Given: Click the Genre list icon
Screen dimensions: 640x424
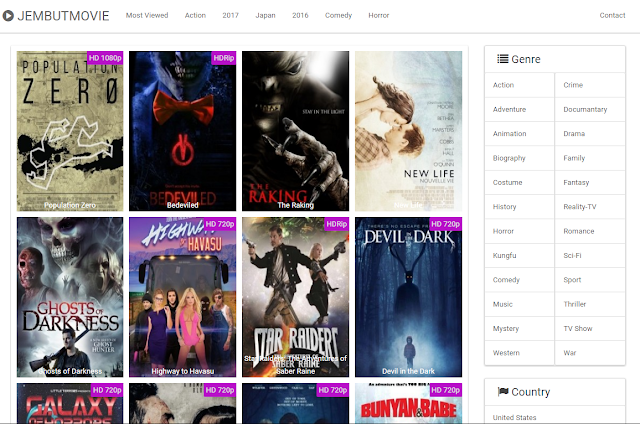Looking at the screenshot, I should 502,59.
